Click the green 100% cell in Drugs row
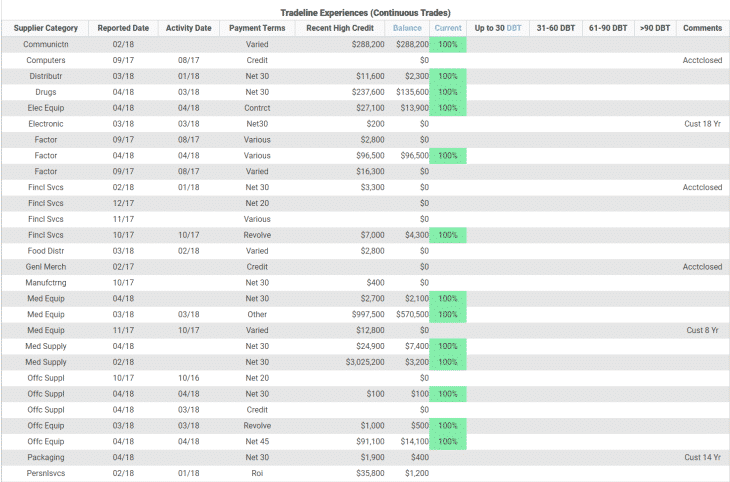This screenshot has height=482, width=730. [x=448, y=92]
